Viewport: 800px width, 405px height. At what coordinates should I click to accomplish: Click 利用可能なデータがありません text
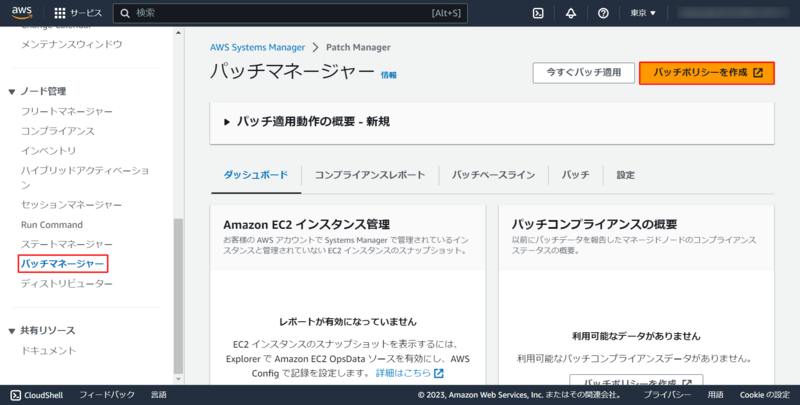coord(636,336)
